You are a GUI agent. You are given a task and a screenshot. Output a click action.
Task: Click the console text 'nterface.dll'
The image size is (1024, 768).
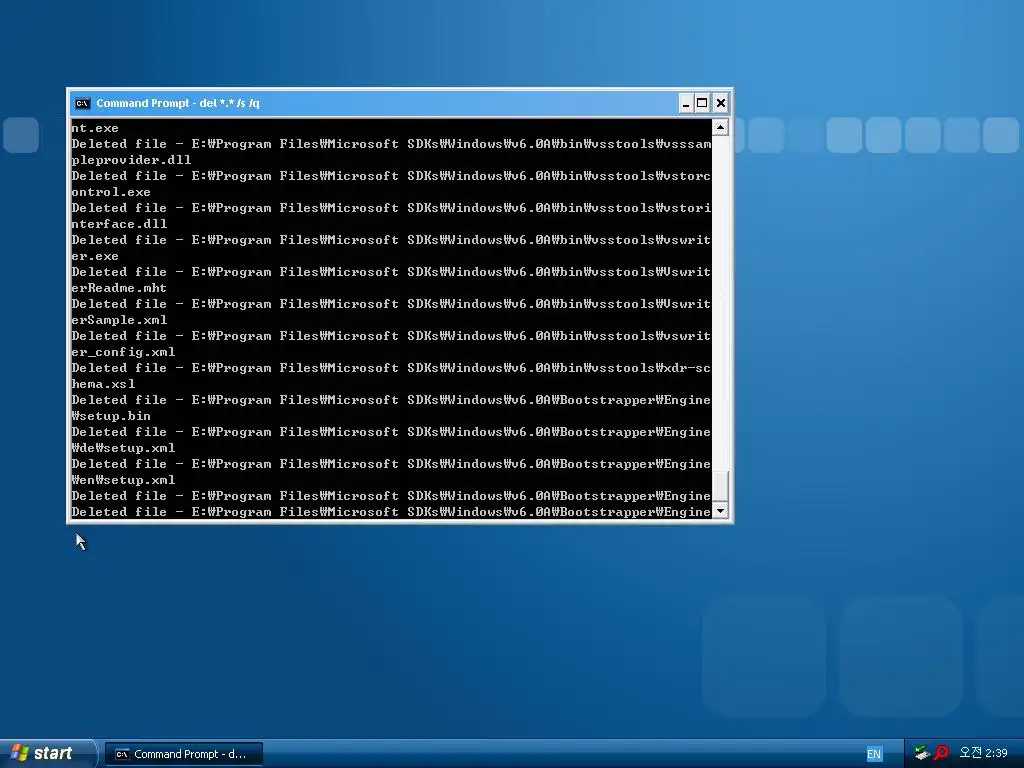[120, 224]
